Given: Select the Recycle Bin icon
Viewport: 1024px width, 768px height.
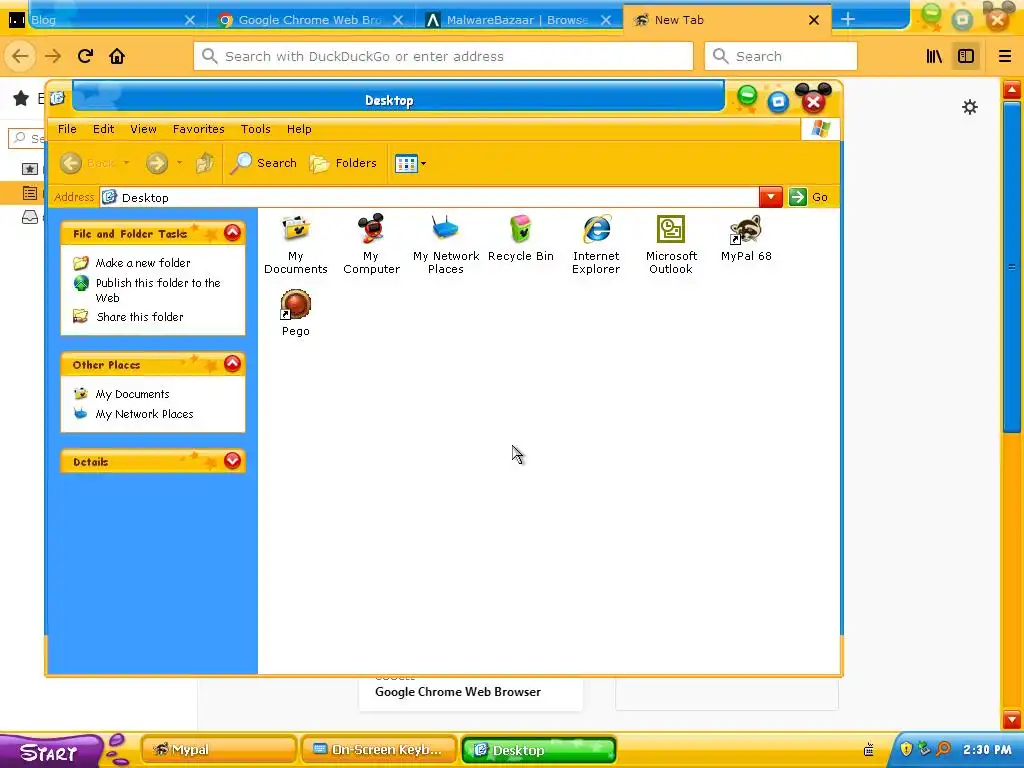Looking at the screenshot, I should pyautogui.click(x=520, y=238).
